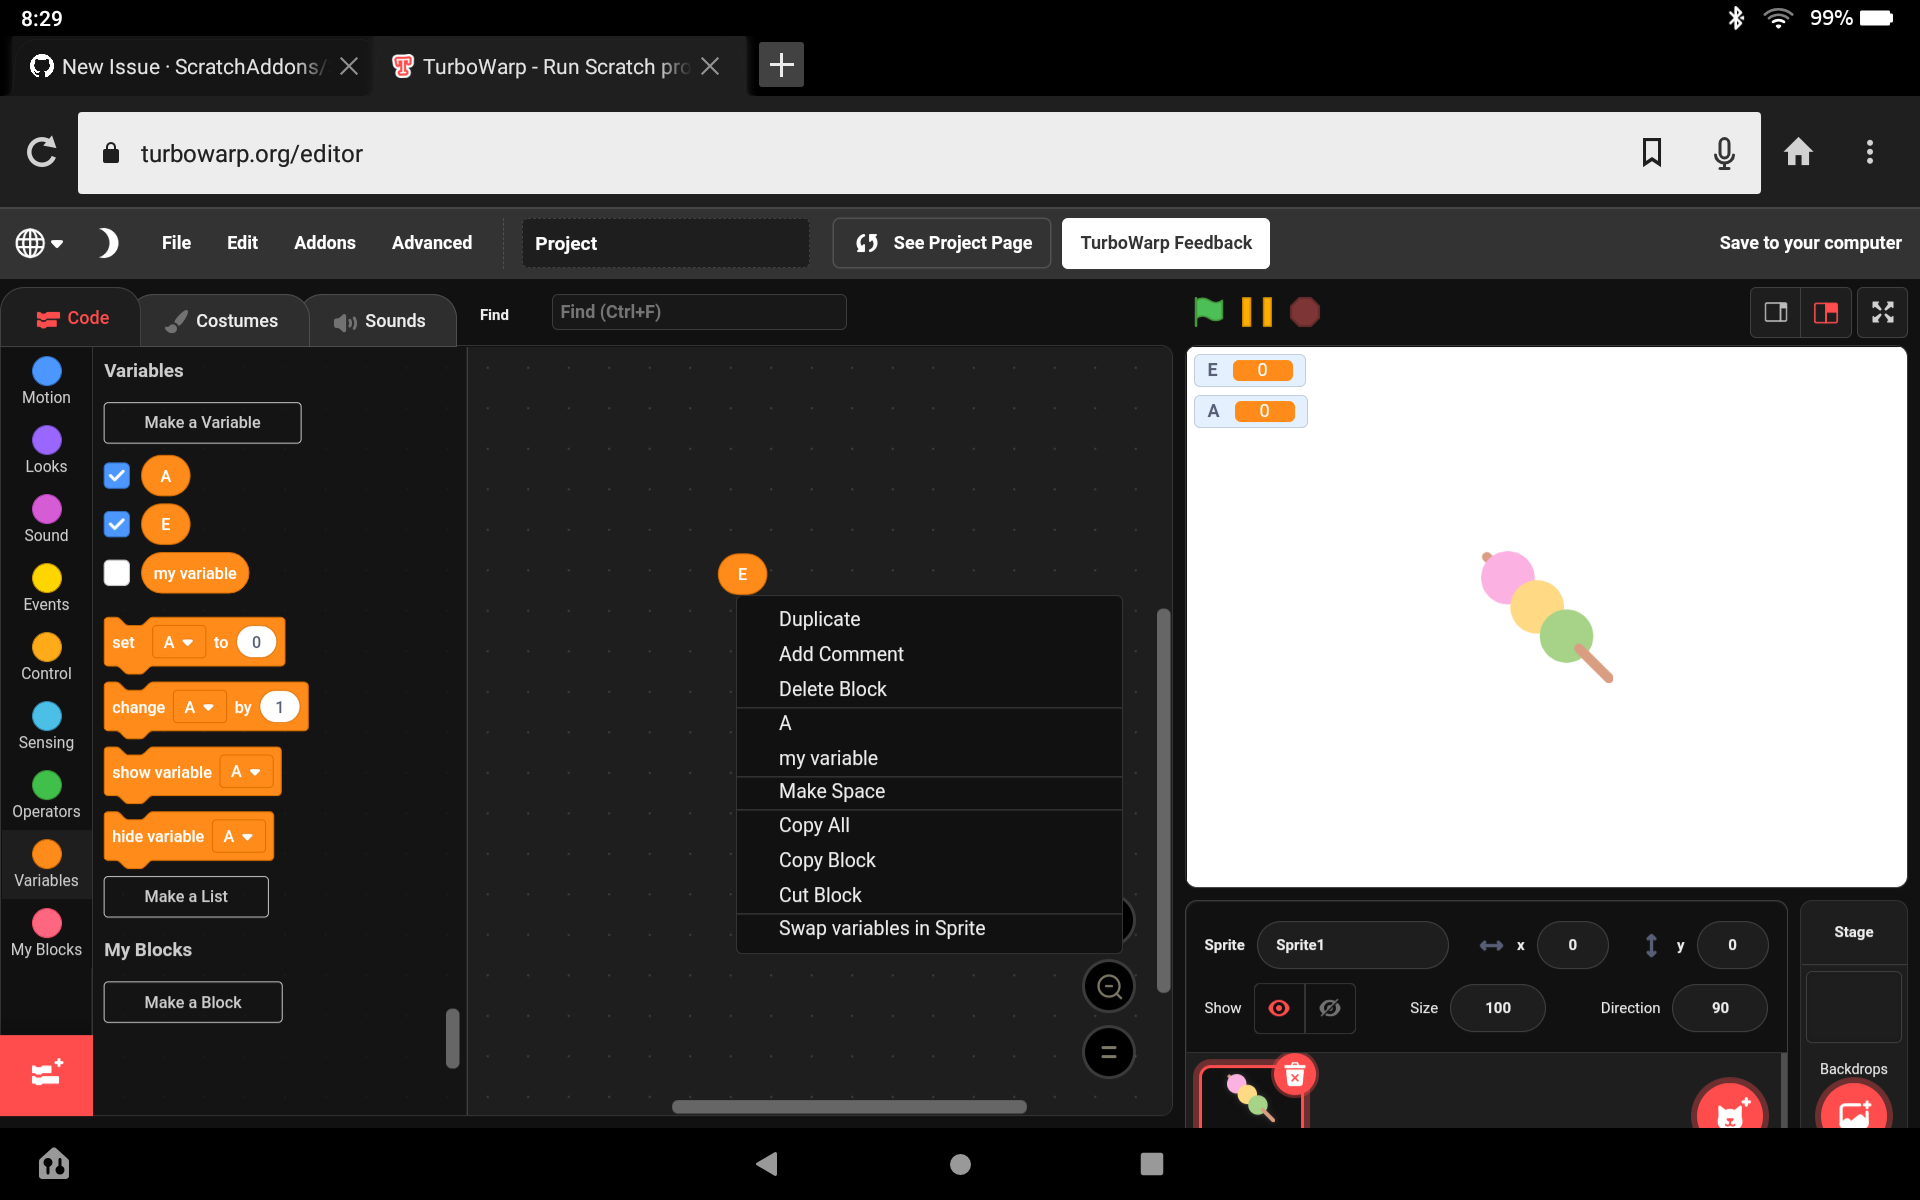This screenshot has width=1920, height=1200.
Task: Click the Make a Variable button
Action: 202,422
